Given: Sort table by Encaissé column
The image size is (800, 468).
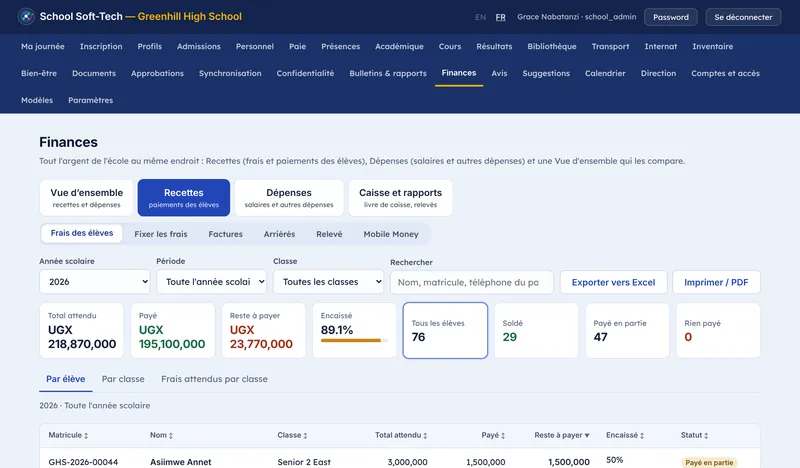Looking at the screenshot, I should (625, 435).
